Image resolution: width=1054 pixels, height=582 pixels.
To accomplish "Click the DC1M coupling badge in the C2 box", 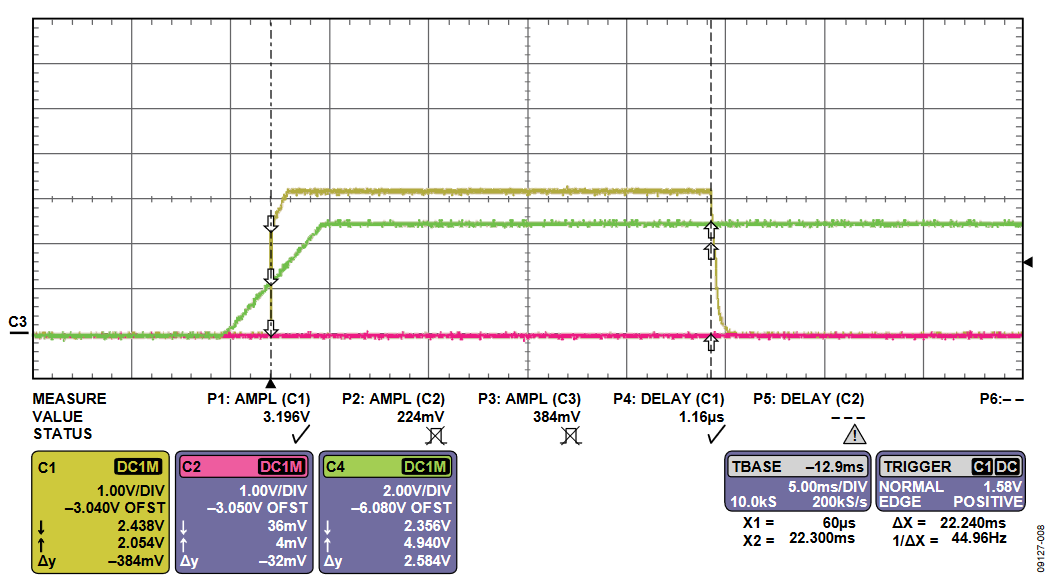I will pos(284,466).
